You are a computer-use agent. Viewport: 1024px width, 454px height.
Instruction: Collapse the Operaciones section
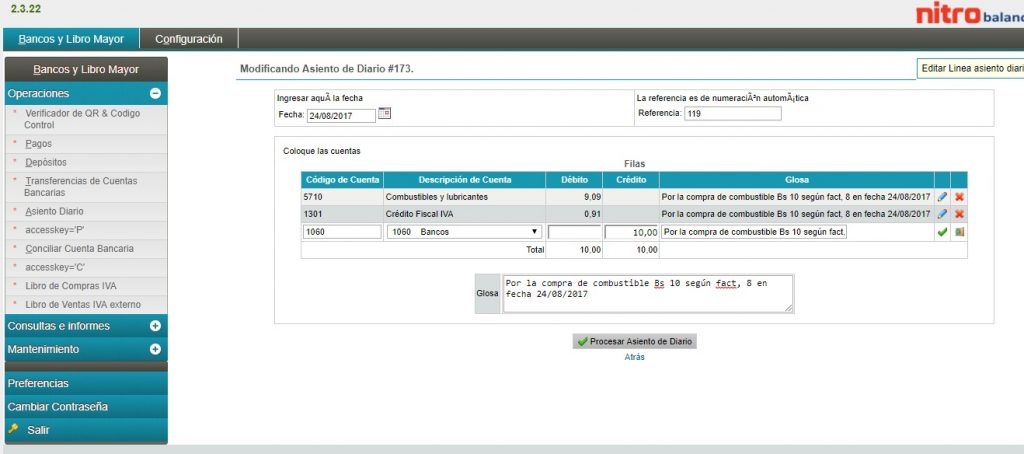[155, 93]
